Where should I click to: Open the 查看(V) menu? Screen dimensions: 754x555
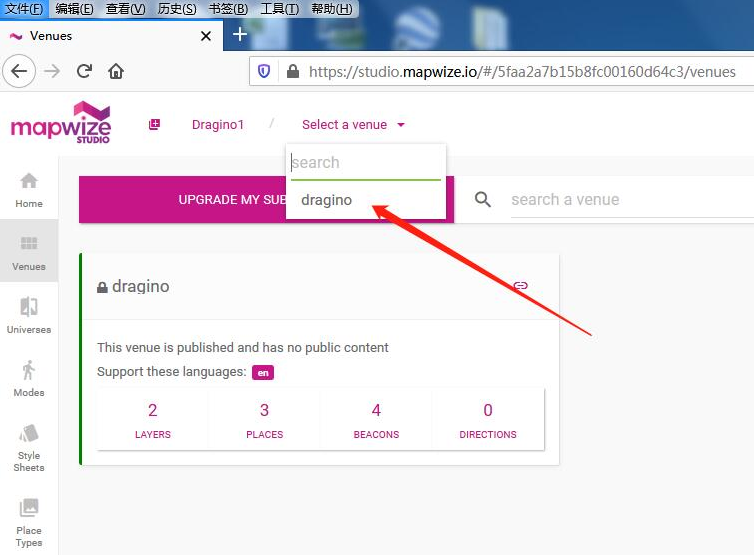pos(125,9)
